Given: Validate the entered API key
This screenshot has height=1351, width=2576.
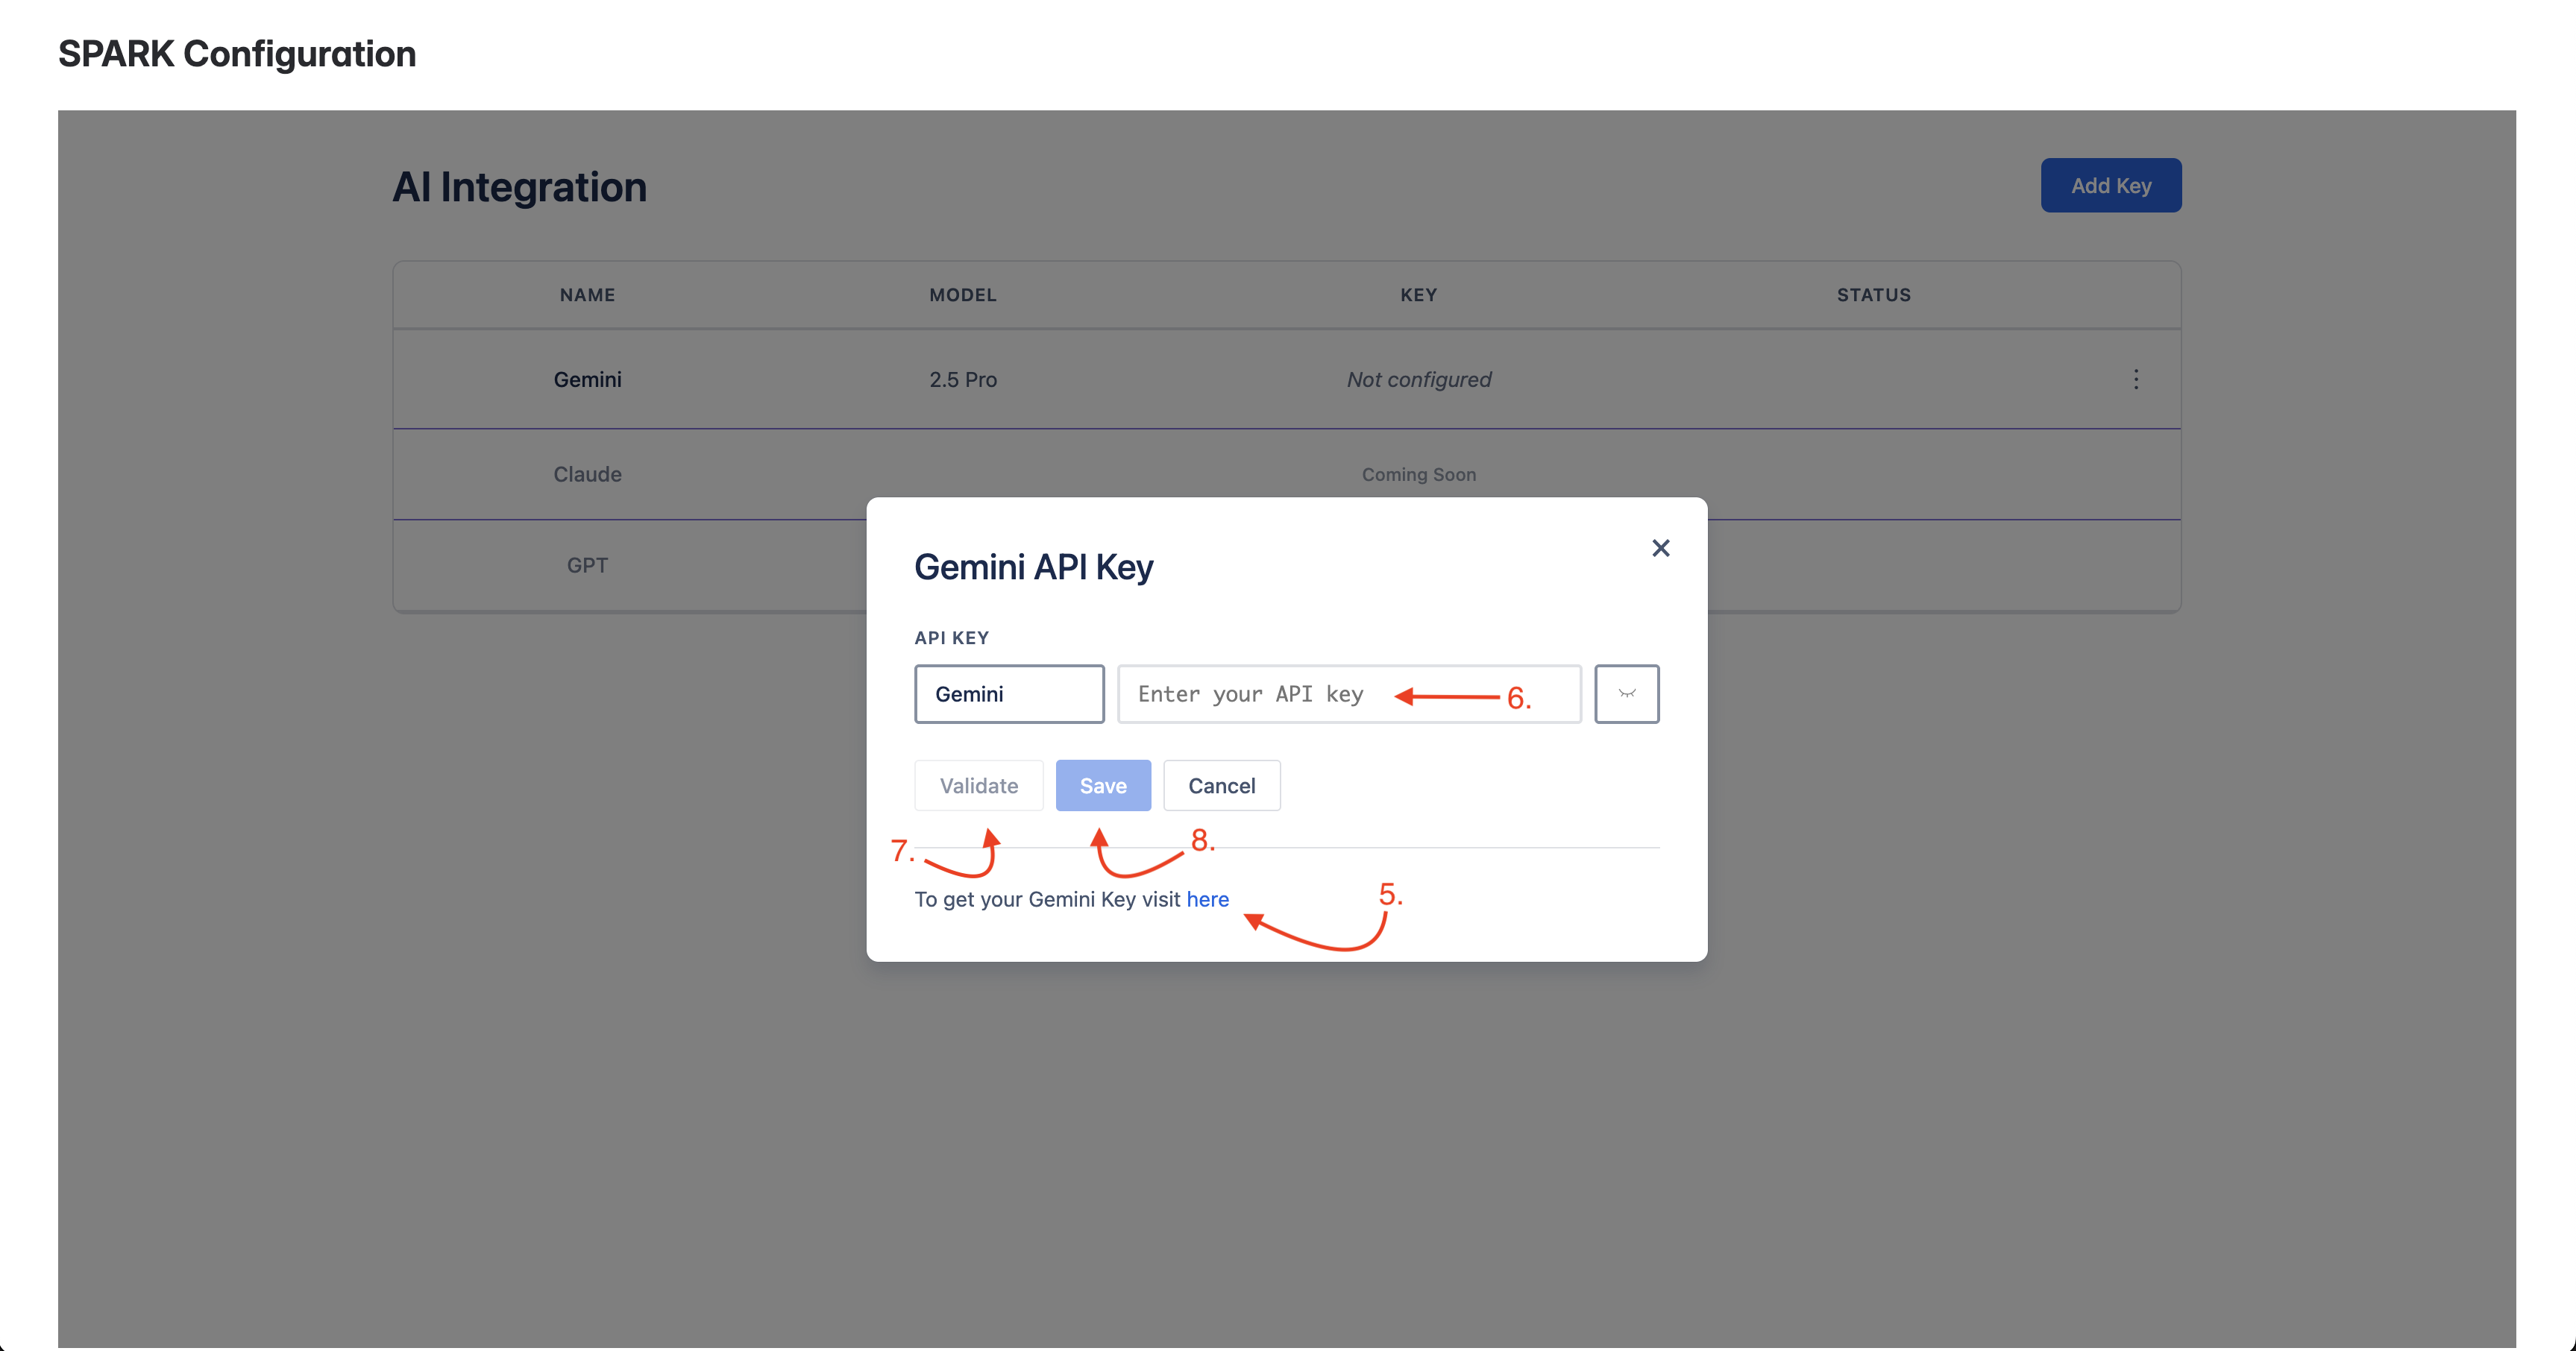Looking at the screenshot, I should point(978,785).
